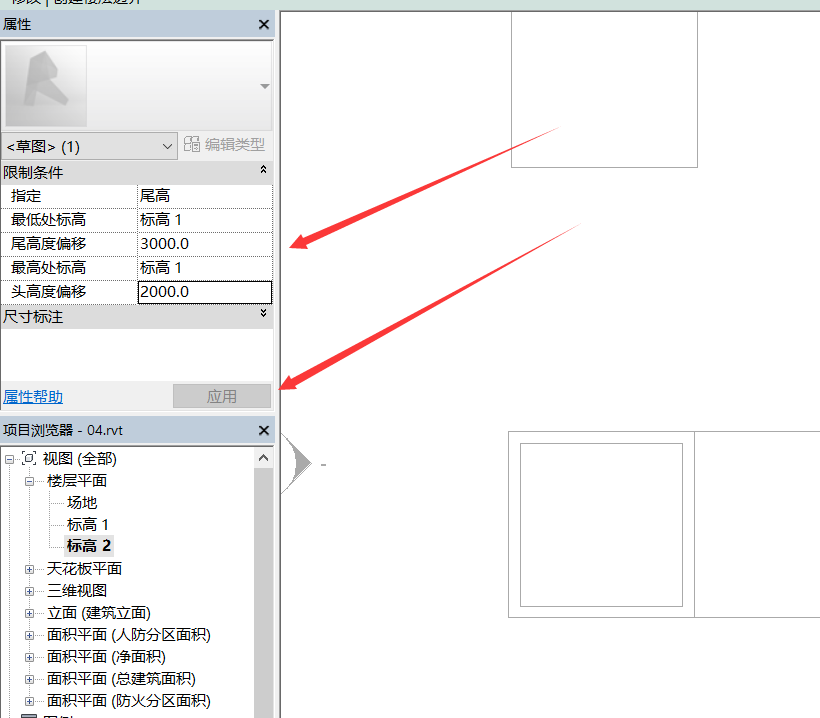
Task: Click the 视图 (全部) views icon
Action: click(30, 459)
